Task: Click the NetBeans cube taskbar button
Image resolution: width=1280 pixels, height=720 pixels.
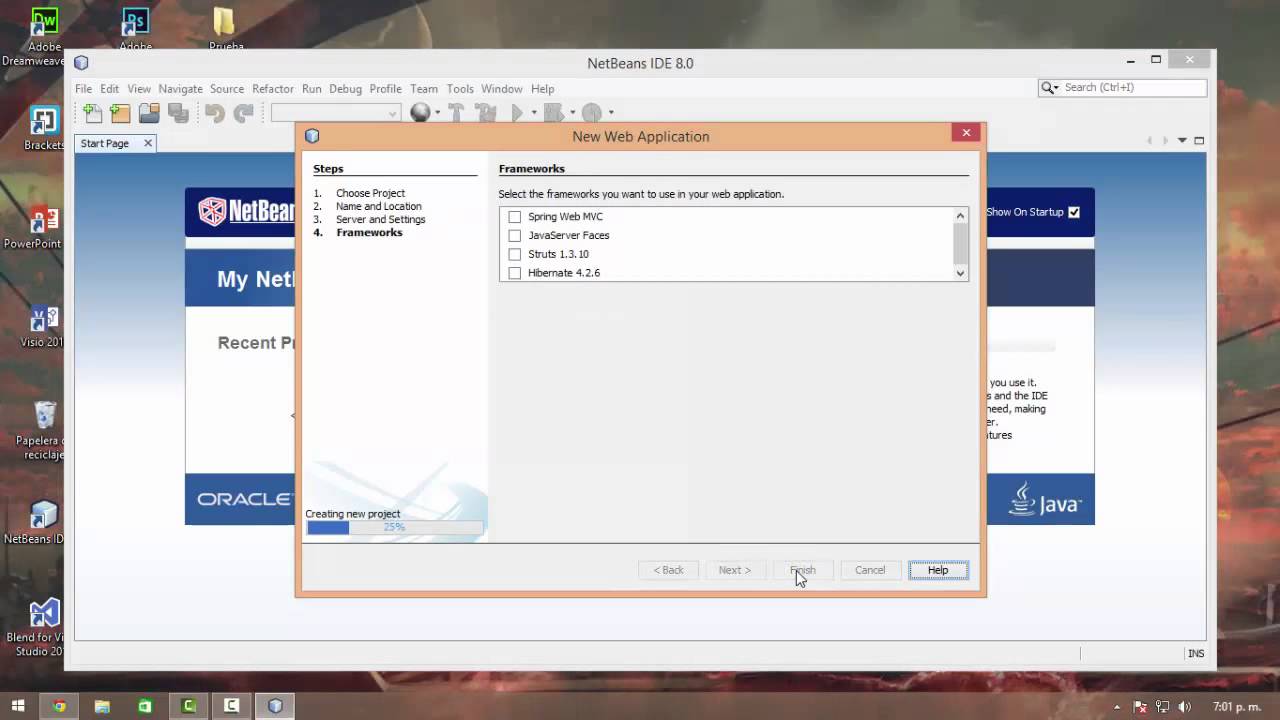Action: coord(275,706)
